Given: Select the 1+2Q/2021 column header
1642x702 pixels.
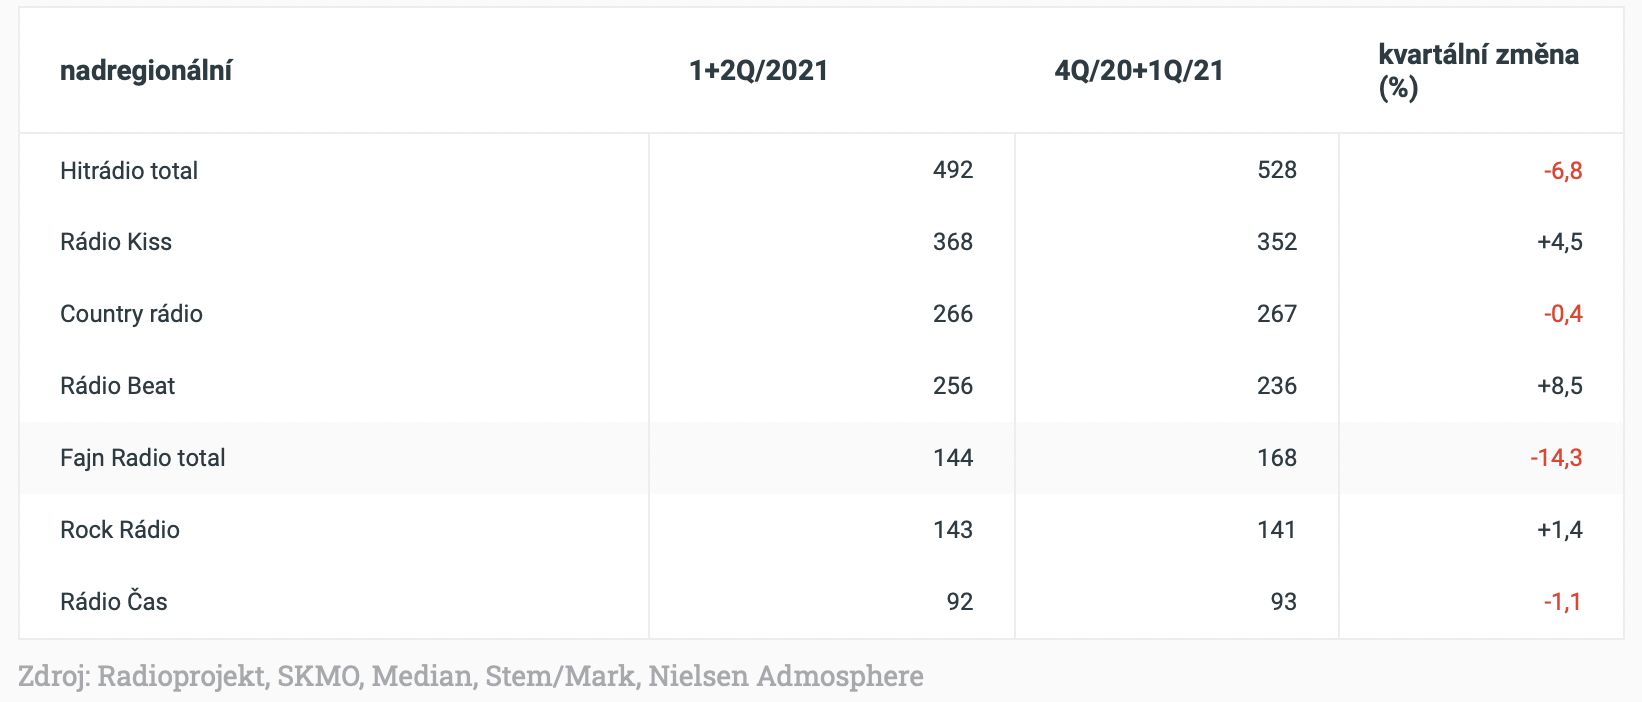Looking at the screenshot, I should click(758, 71).
